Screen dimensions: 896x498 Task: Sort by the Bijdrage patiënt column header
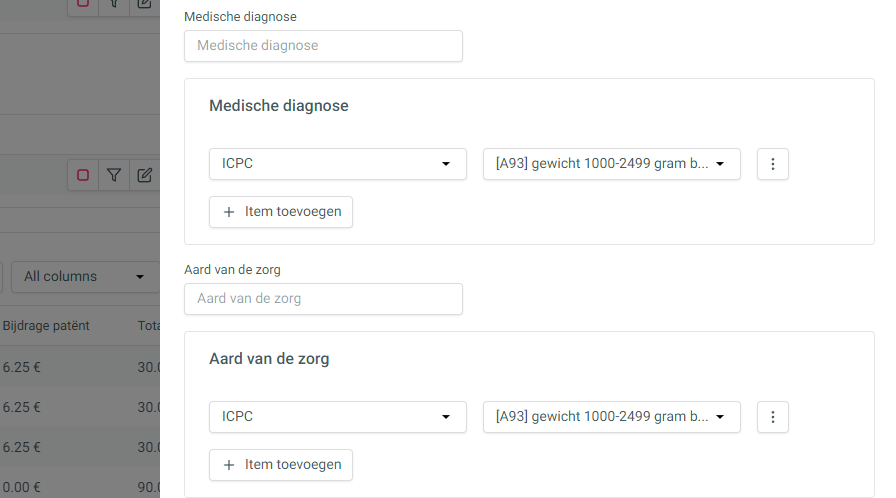tap(46, 326)
